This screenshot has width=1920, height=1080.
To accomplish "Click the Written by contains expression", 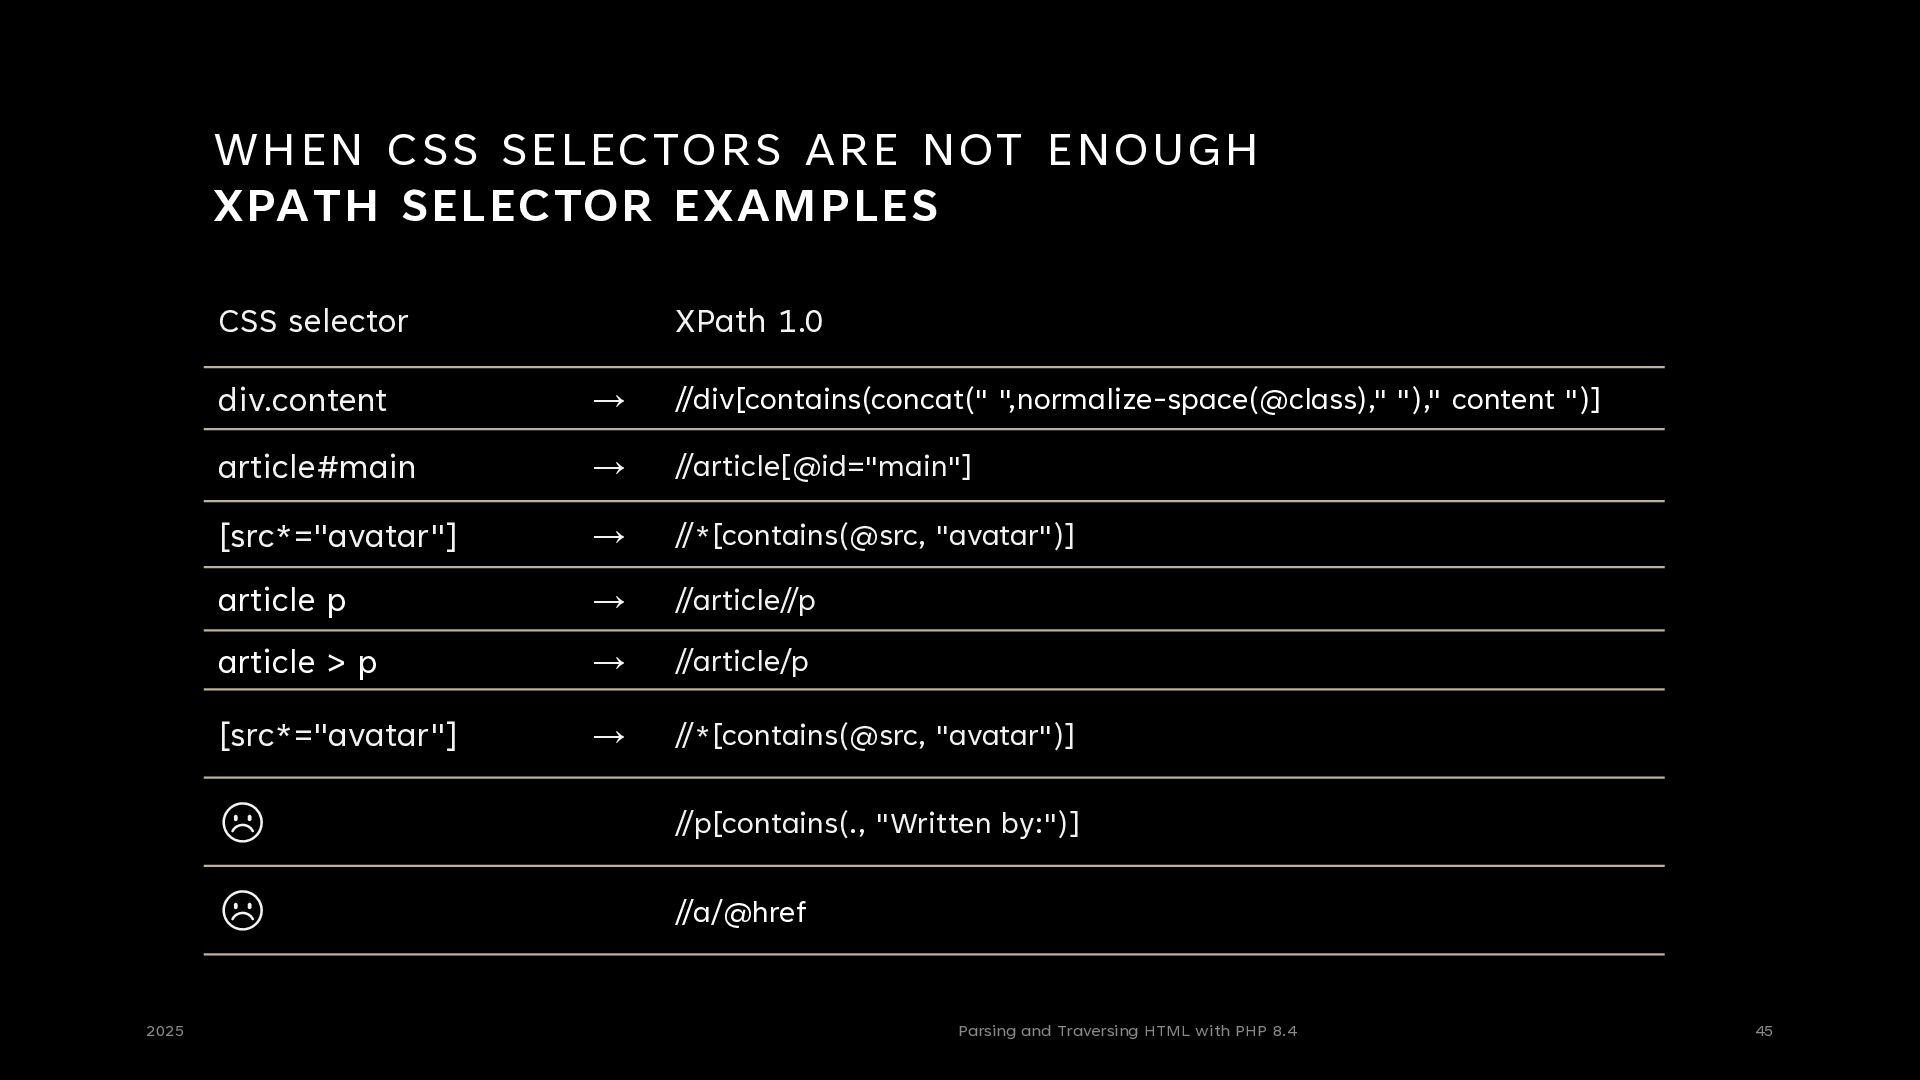I will [x=877, y=823].
